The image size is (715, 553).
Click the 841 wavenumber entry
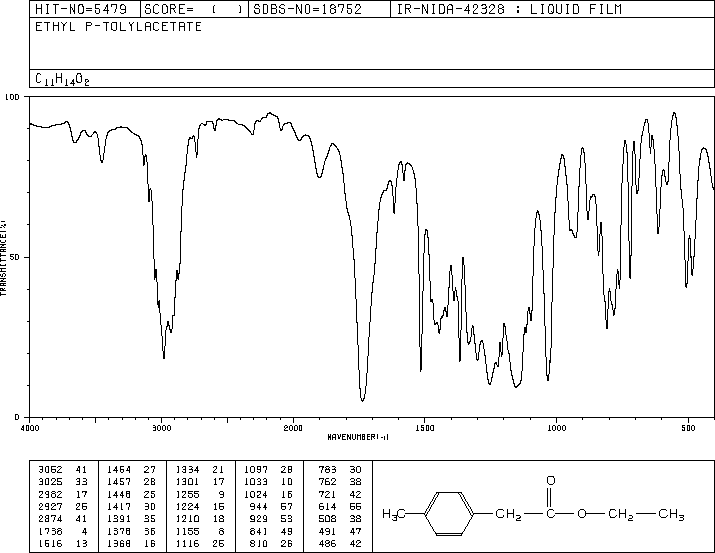[259, 531]
